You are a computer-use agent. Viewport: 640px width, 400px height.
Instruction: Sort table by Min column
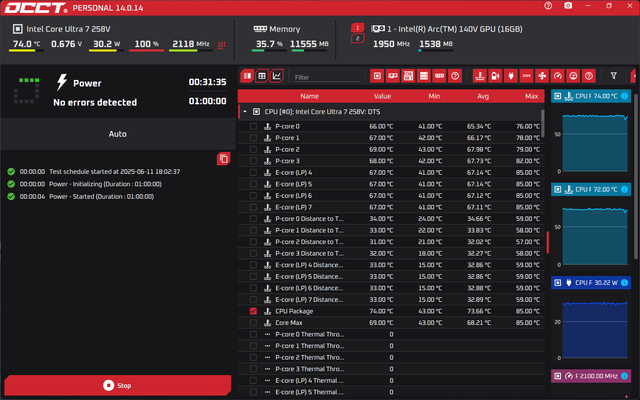[434, 96]
